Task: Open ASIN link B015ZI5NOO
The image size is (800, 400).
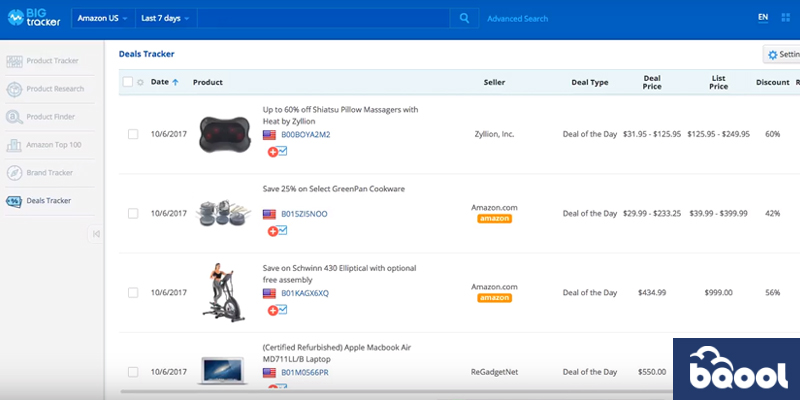Action: [x=304, y=214]
